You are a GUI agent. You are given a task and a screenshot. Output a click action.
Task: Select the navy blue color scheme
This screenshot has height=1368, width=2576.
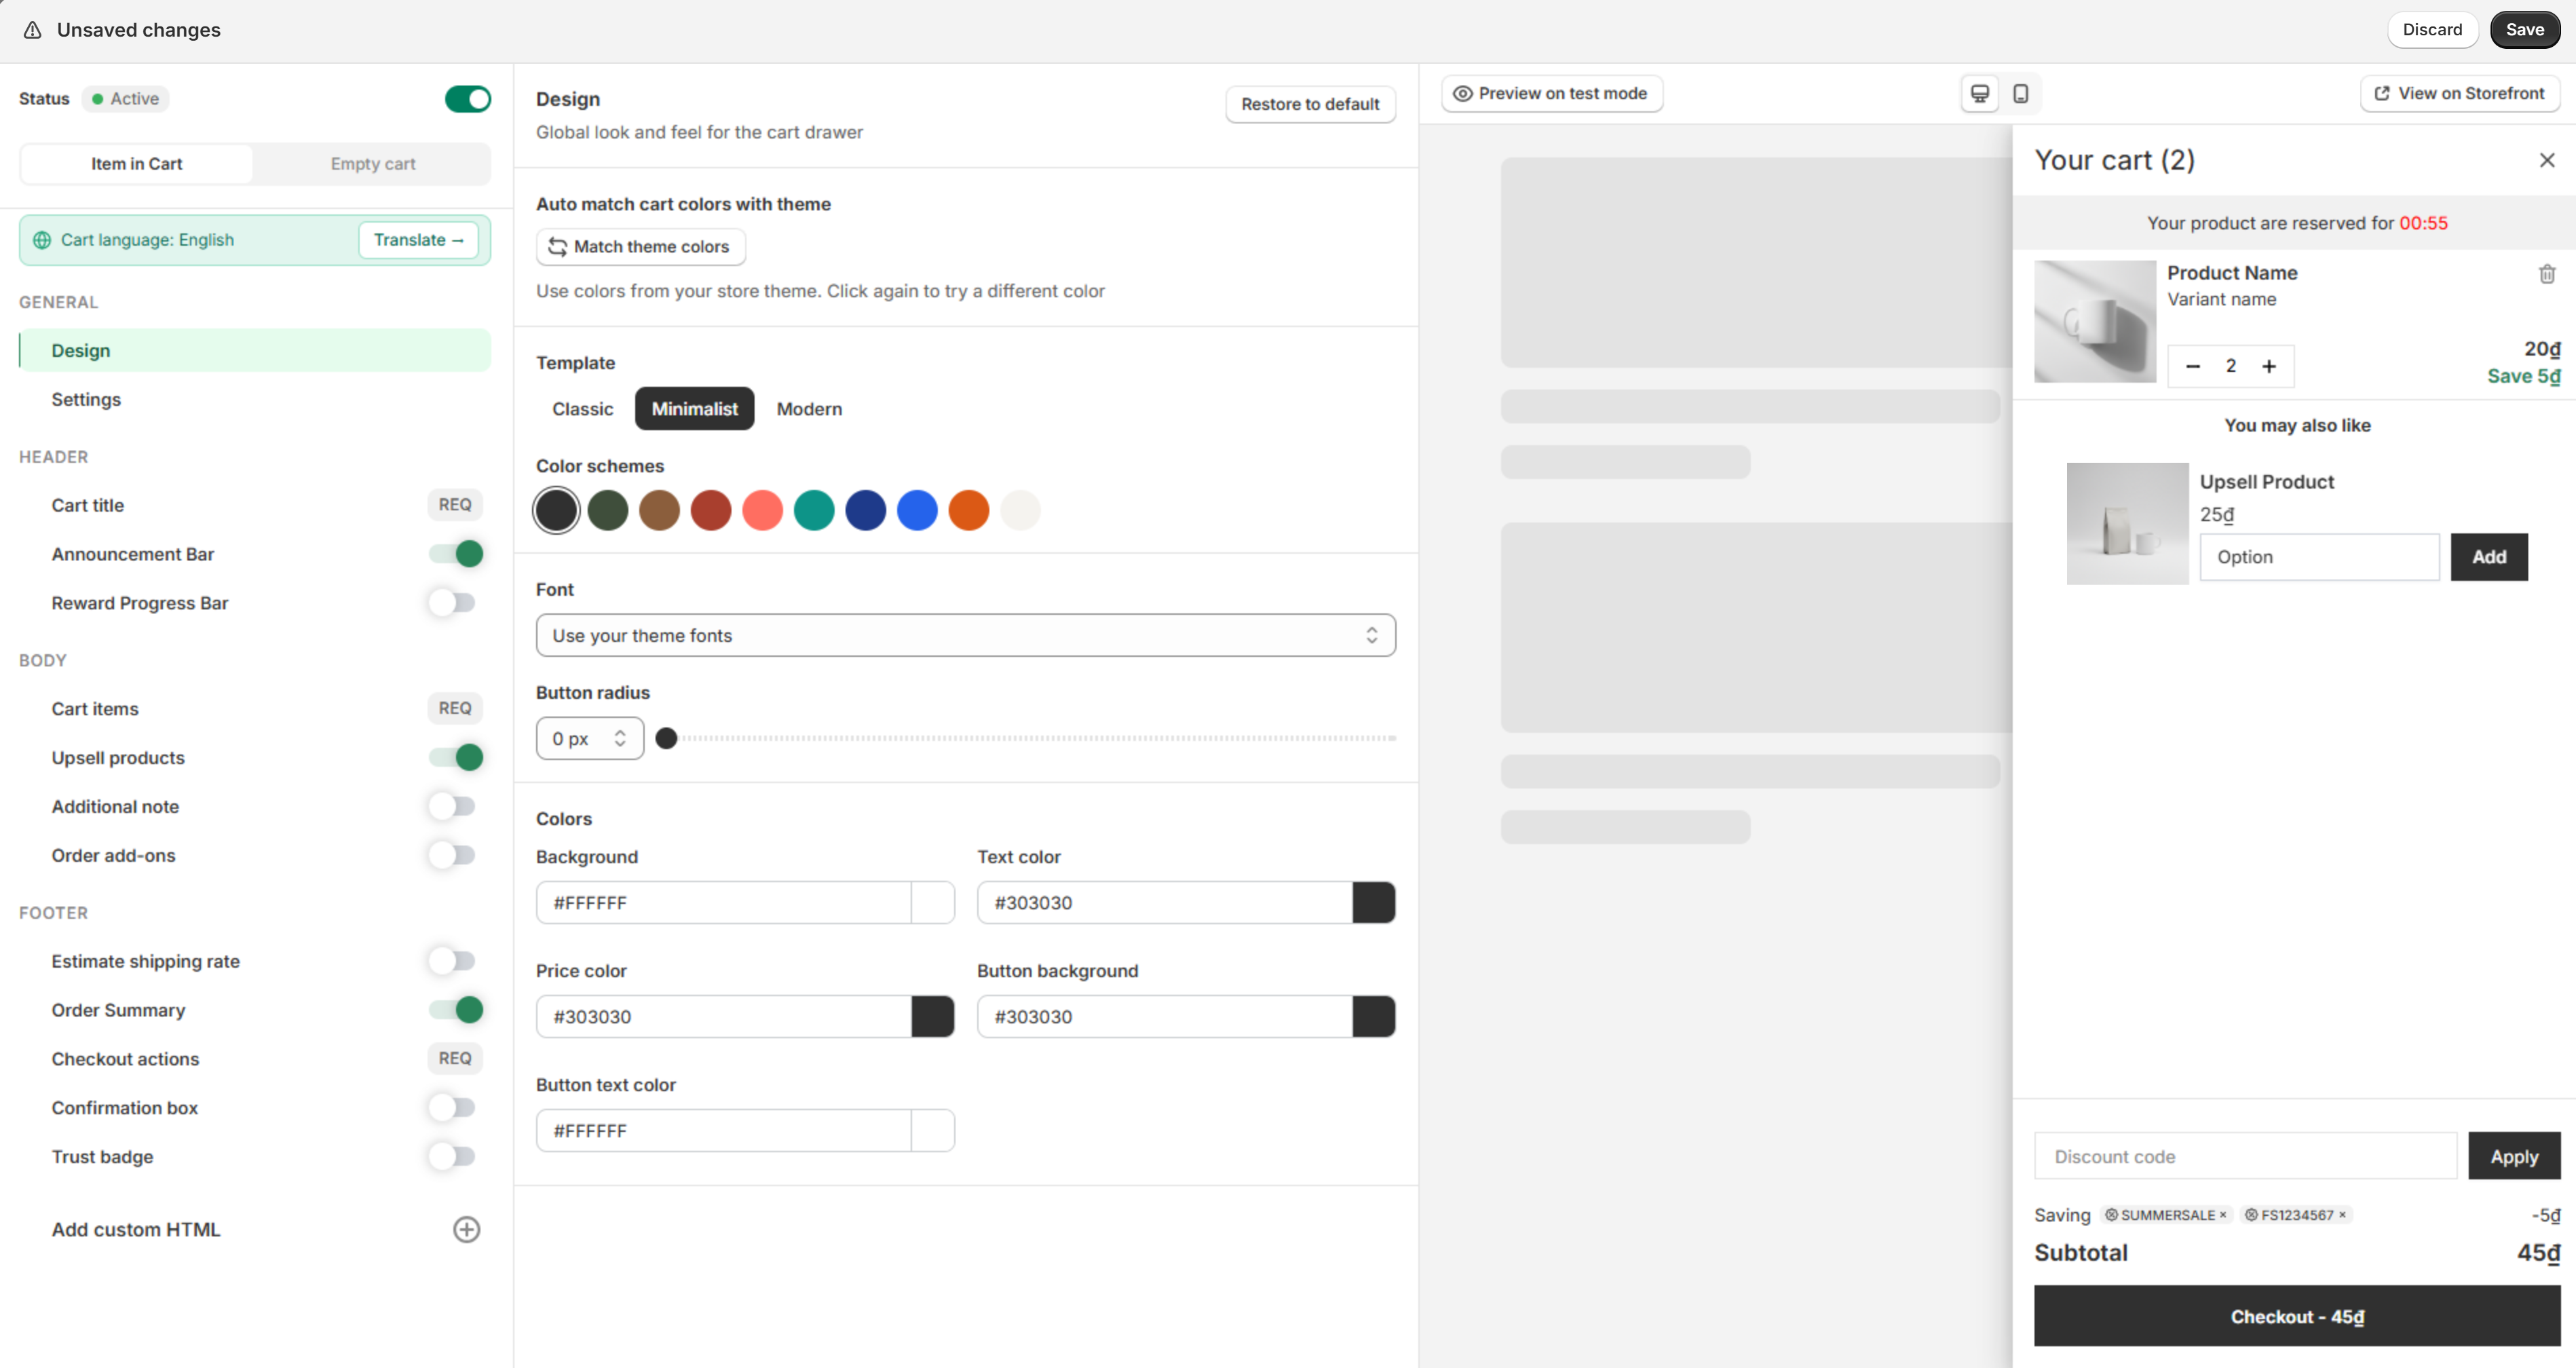[x=866, y=511]
